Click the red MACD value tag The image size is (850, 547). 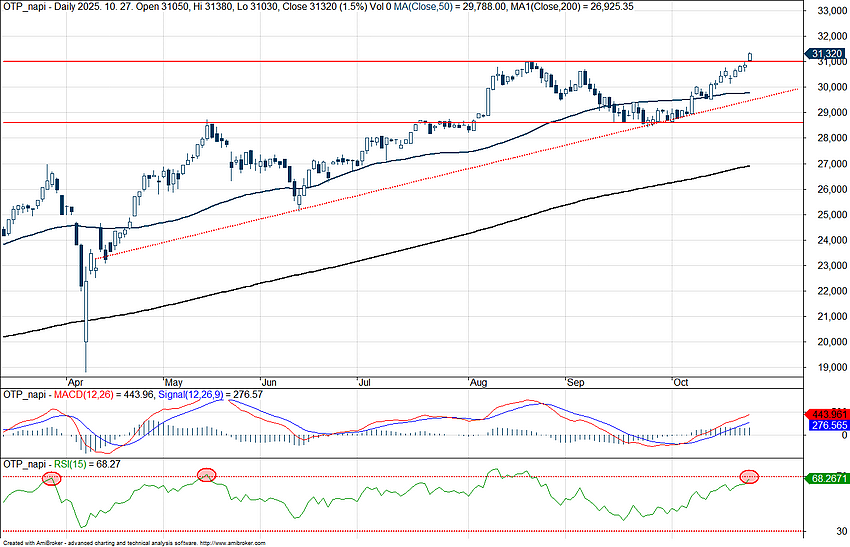tap(827, 415)
